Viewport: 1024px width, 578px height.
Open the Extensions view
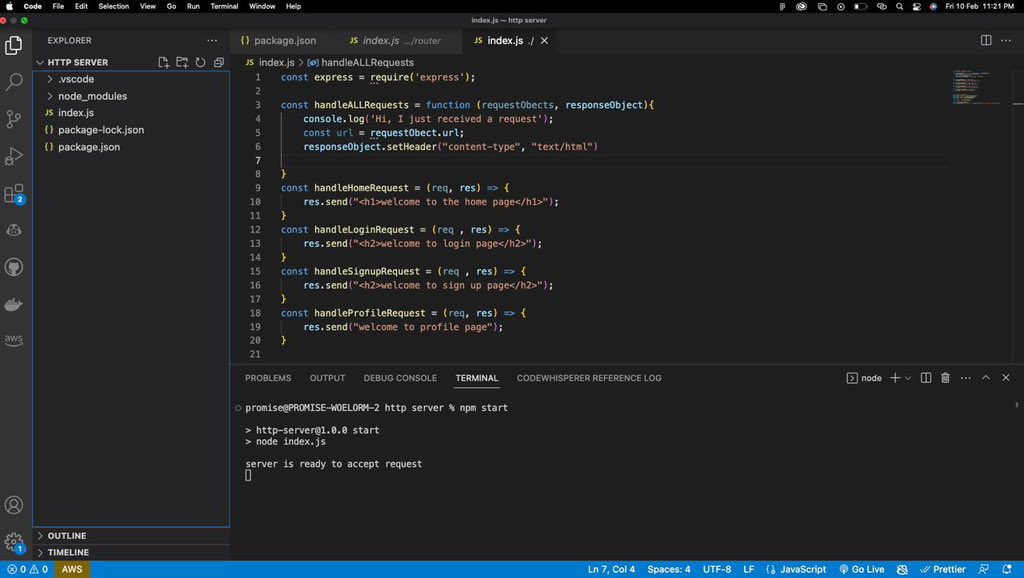tap(14, 193)
